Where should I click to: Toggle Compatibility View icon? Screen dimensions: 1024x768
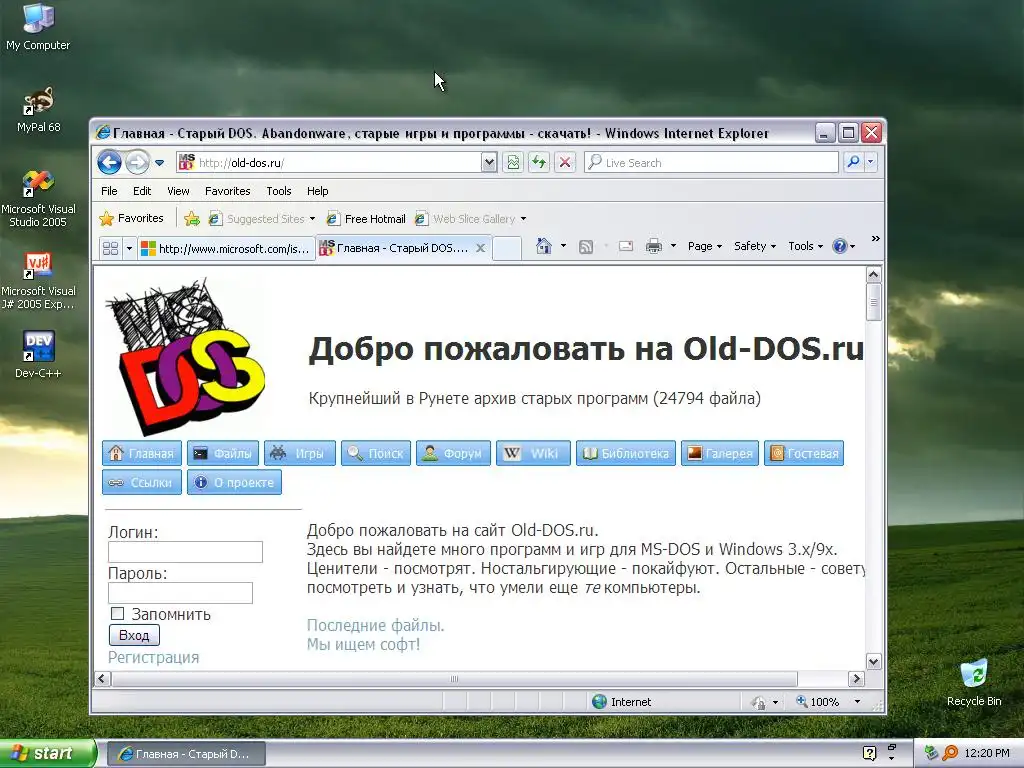[513, 163]
